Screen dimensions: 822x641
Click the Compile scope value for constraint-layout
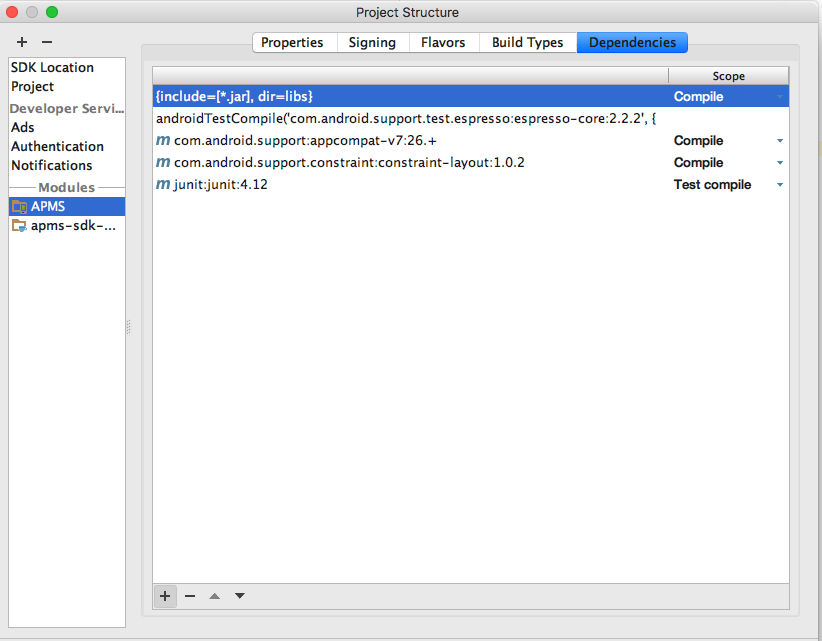698,162
